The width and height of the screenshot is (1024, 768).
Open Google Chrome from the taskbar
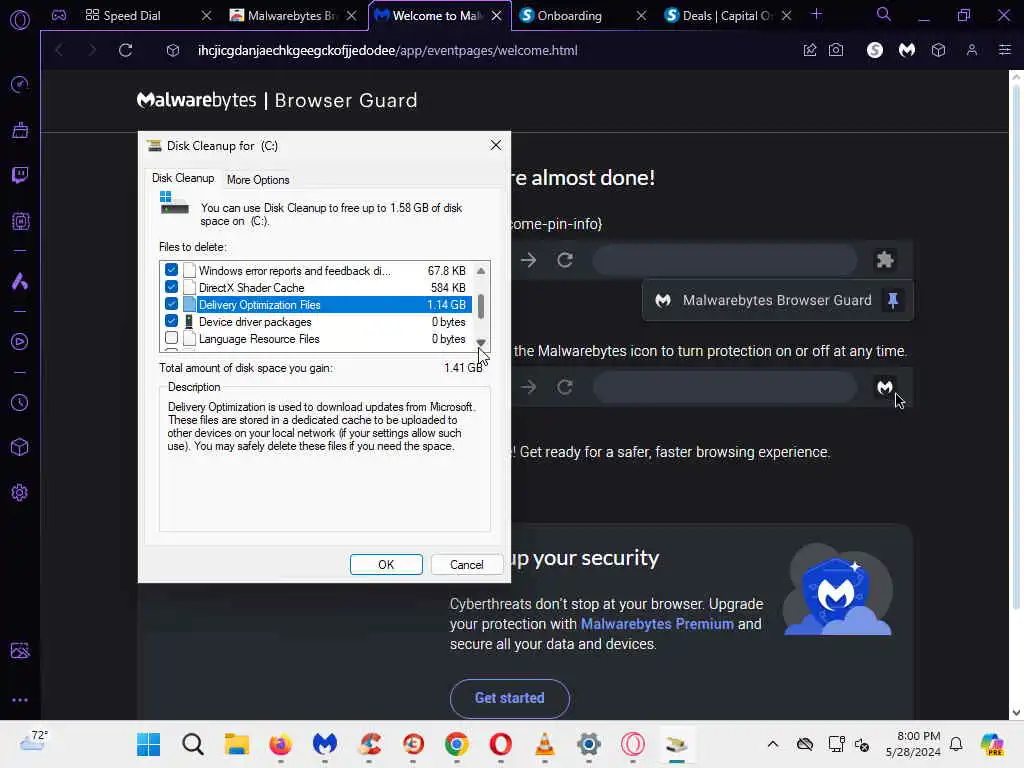[x=456, y=744]
